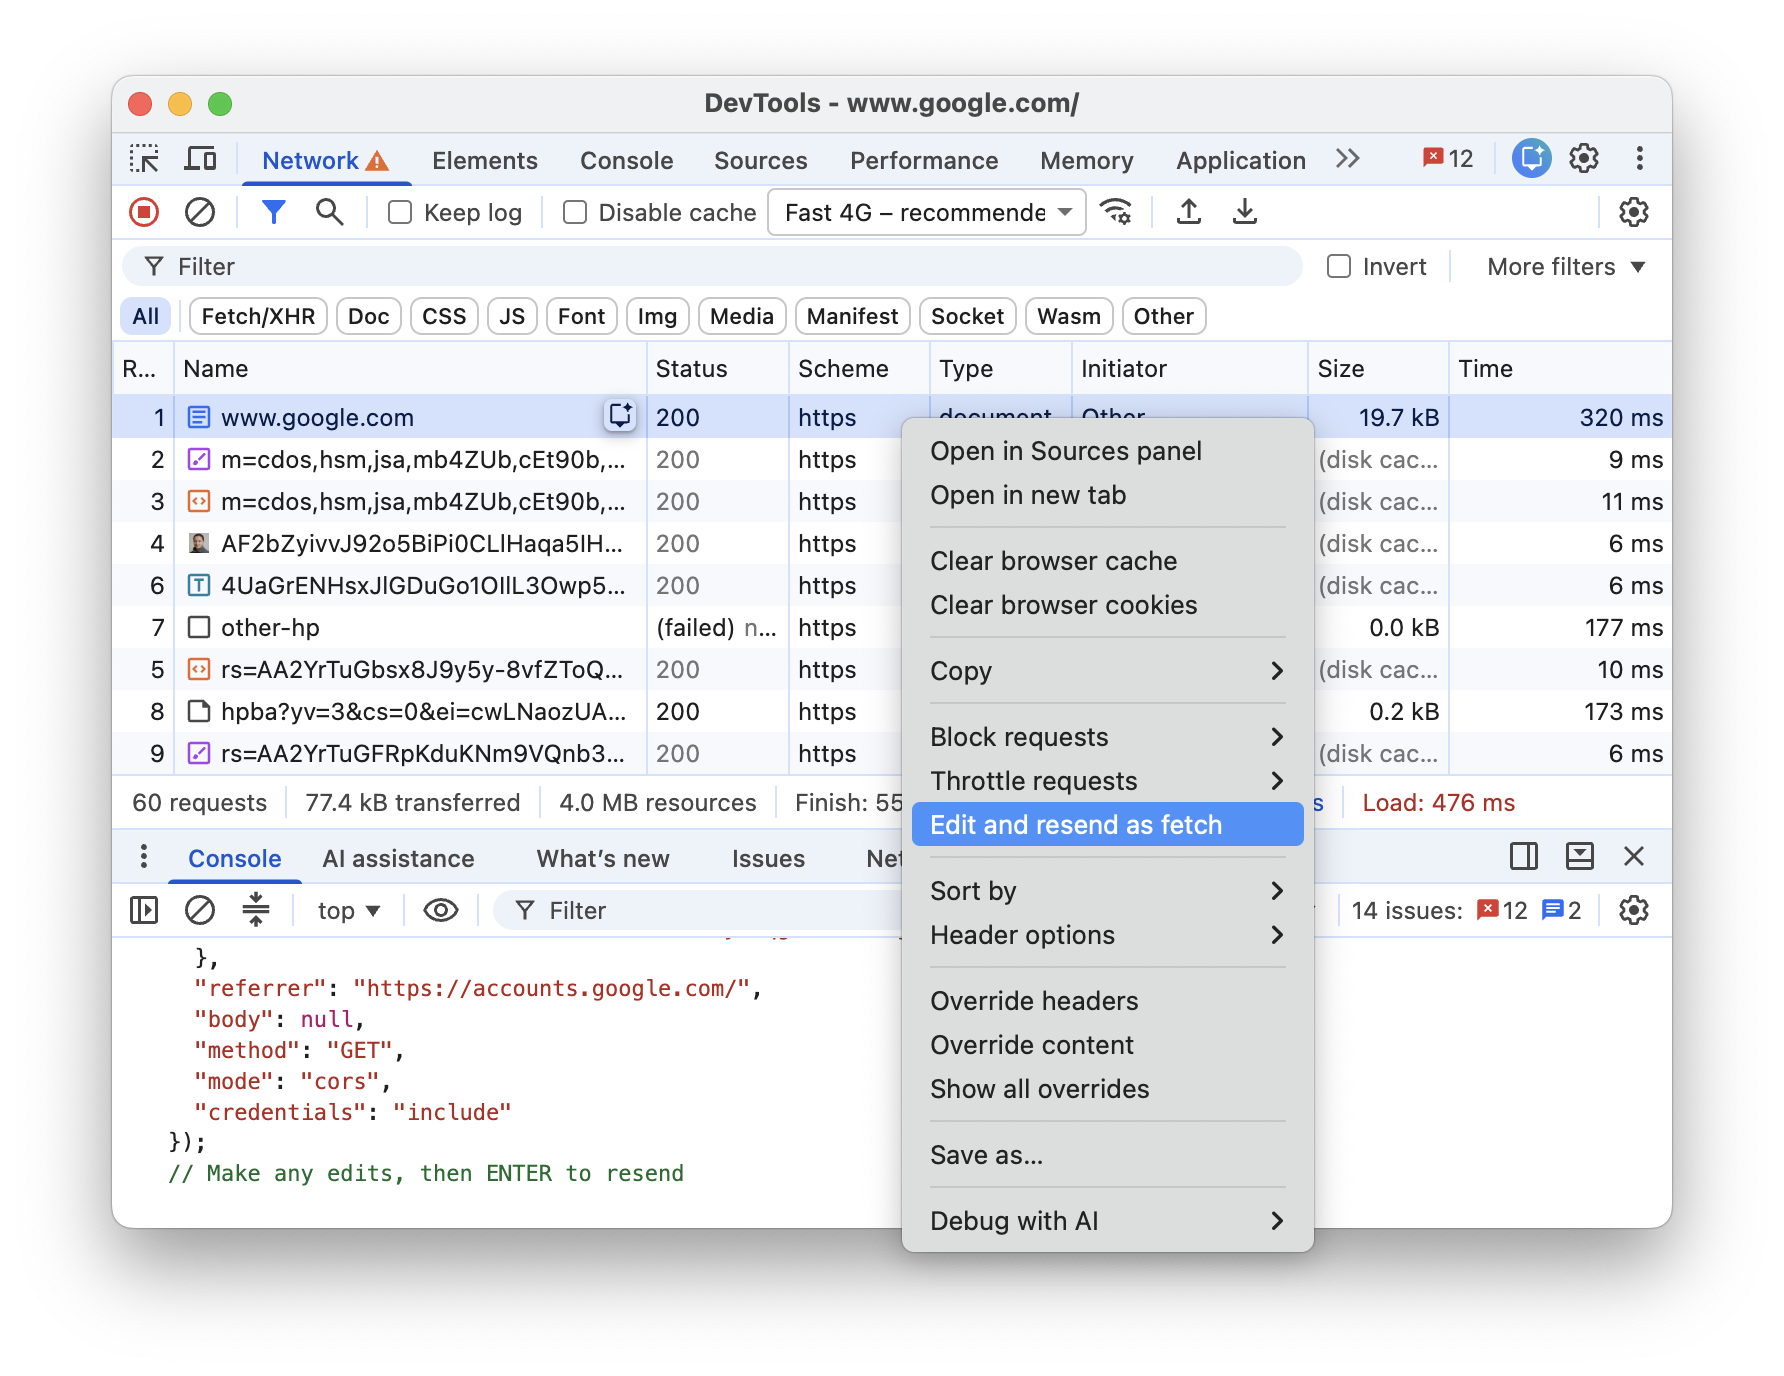This screenshot has width=1784, height=1376.
Task: Toggle device toolbar icon
Action: (201, 159)
